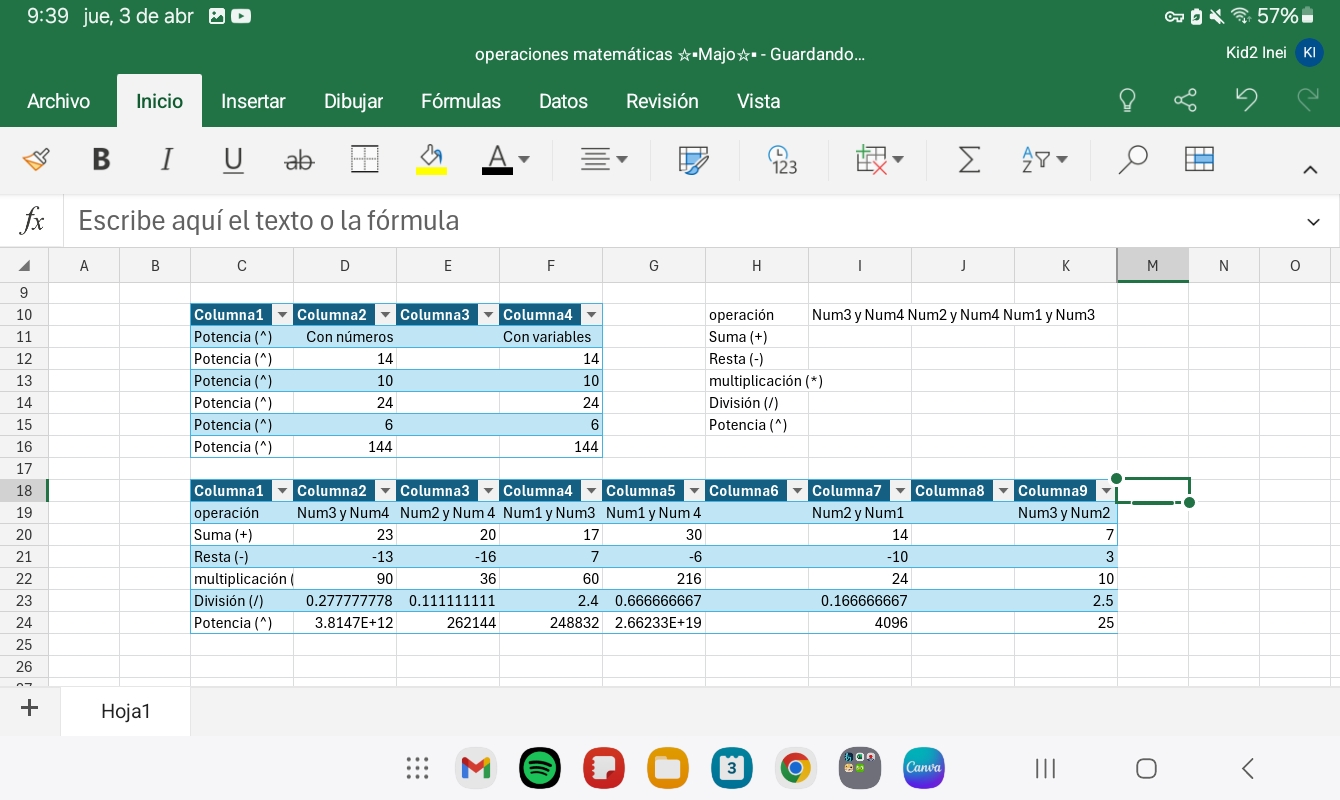
Task: Open the Fórmulas ribbon tab
Action: pos(460,101)
